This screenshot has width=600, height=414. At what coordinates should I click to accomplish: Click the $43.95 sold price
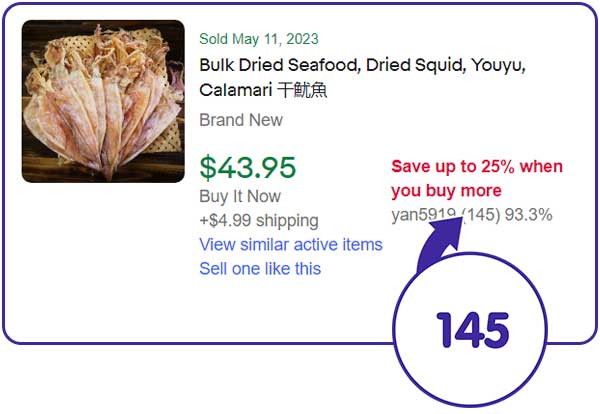coord(247,167)
